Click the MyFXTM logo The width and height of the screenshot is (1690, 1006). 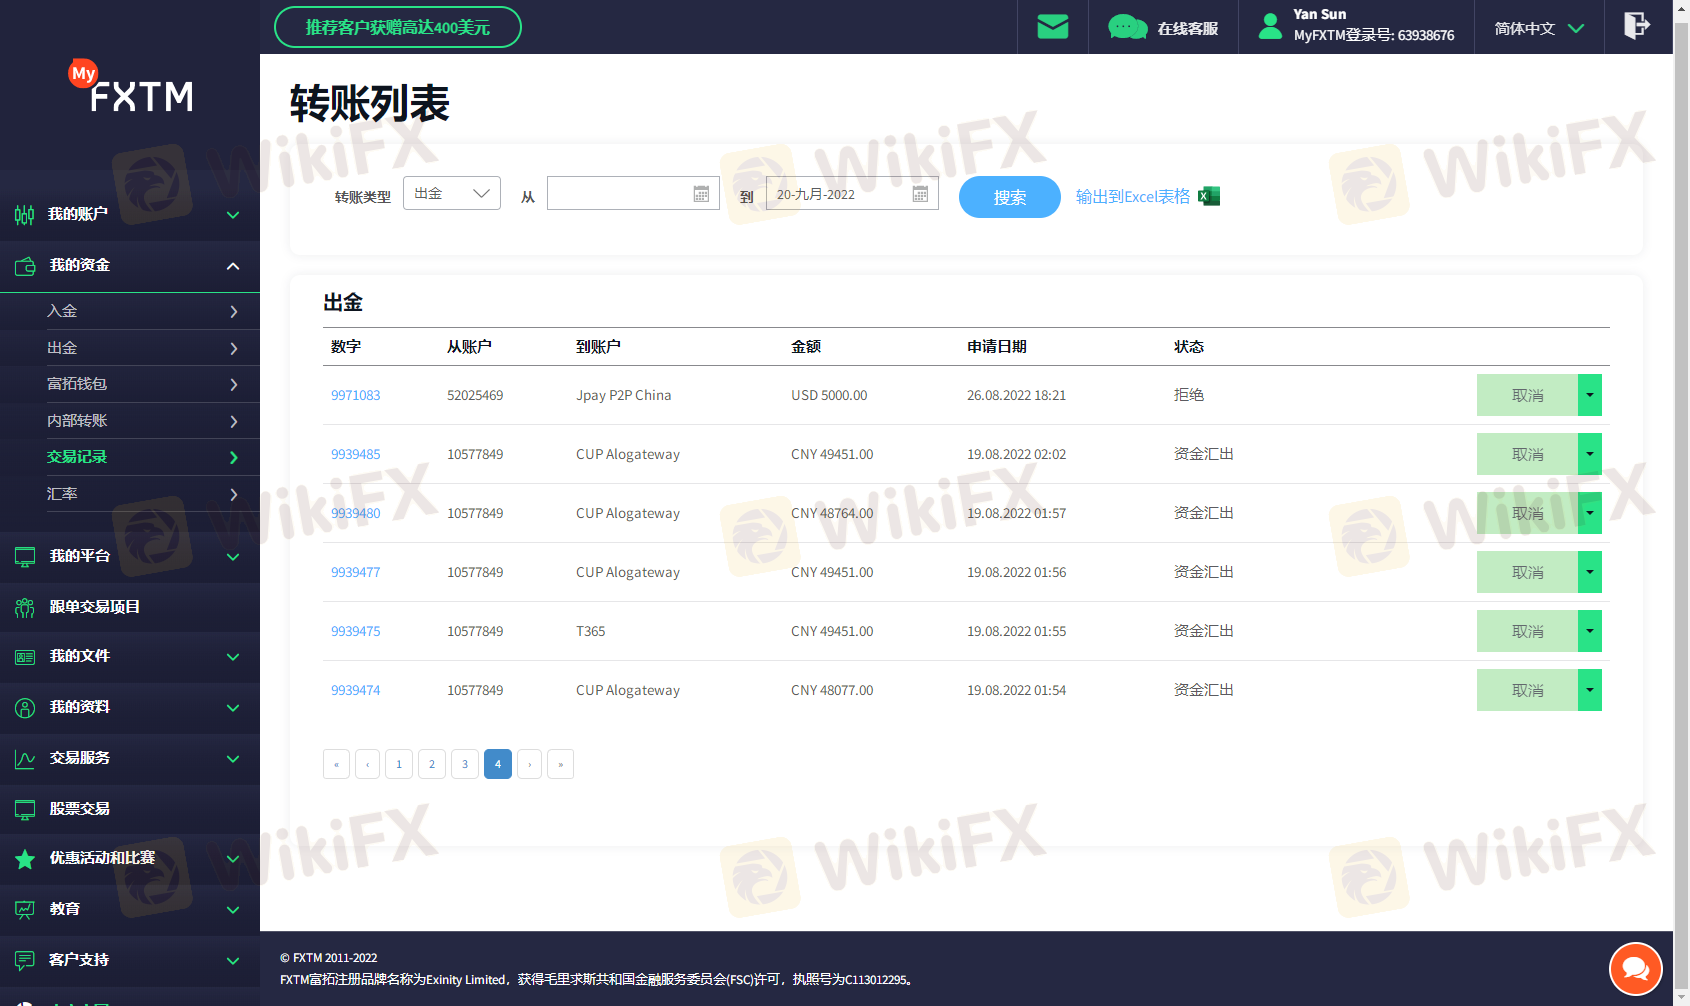pos(131,87)
